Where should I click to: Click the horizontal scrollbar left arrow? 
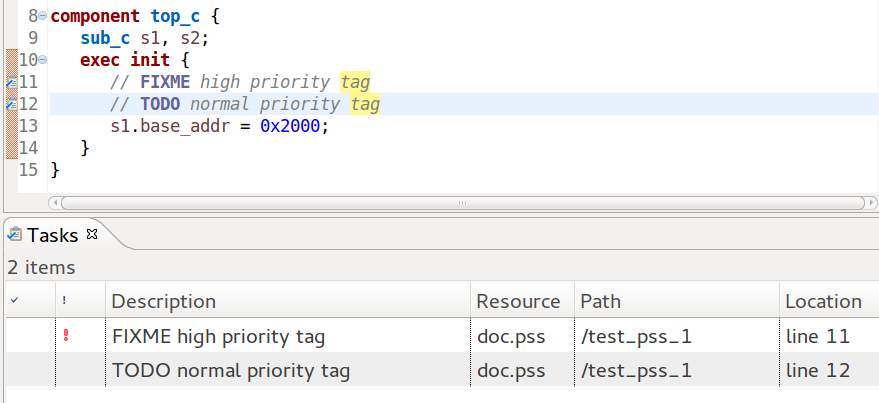click(x=54, y=202)
